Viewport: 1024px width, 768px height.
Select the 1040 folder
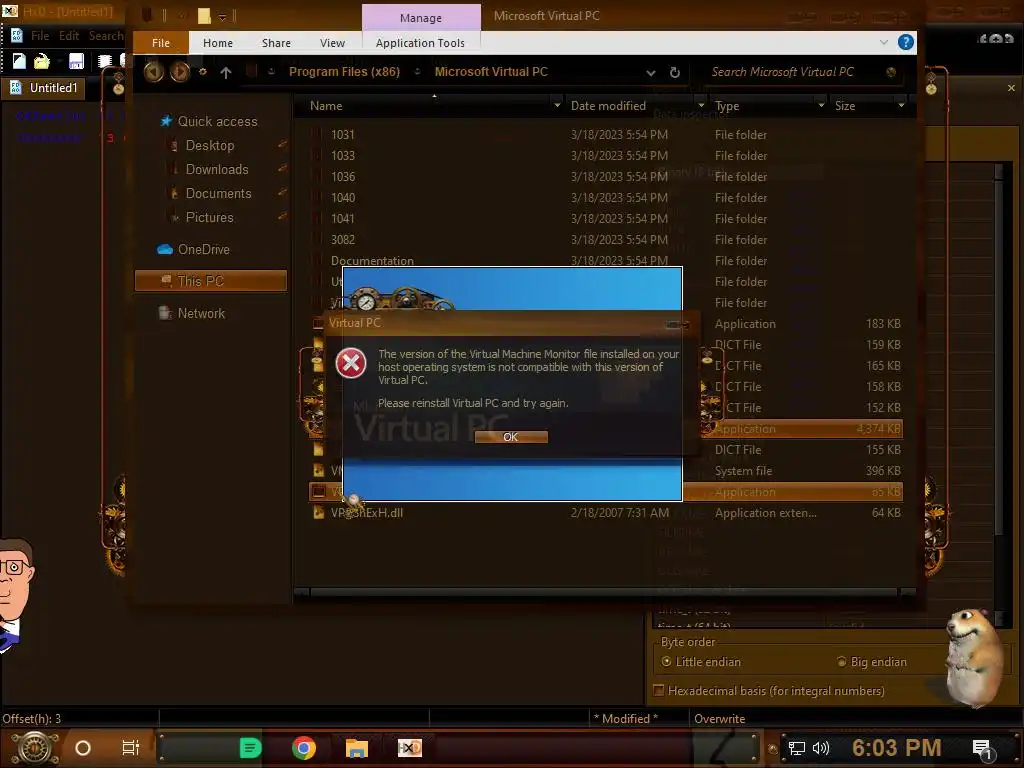(343, 197)
